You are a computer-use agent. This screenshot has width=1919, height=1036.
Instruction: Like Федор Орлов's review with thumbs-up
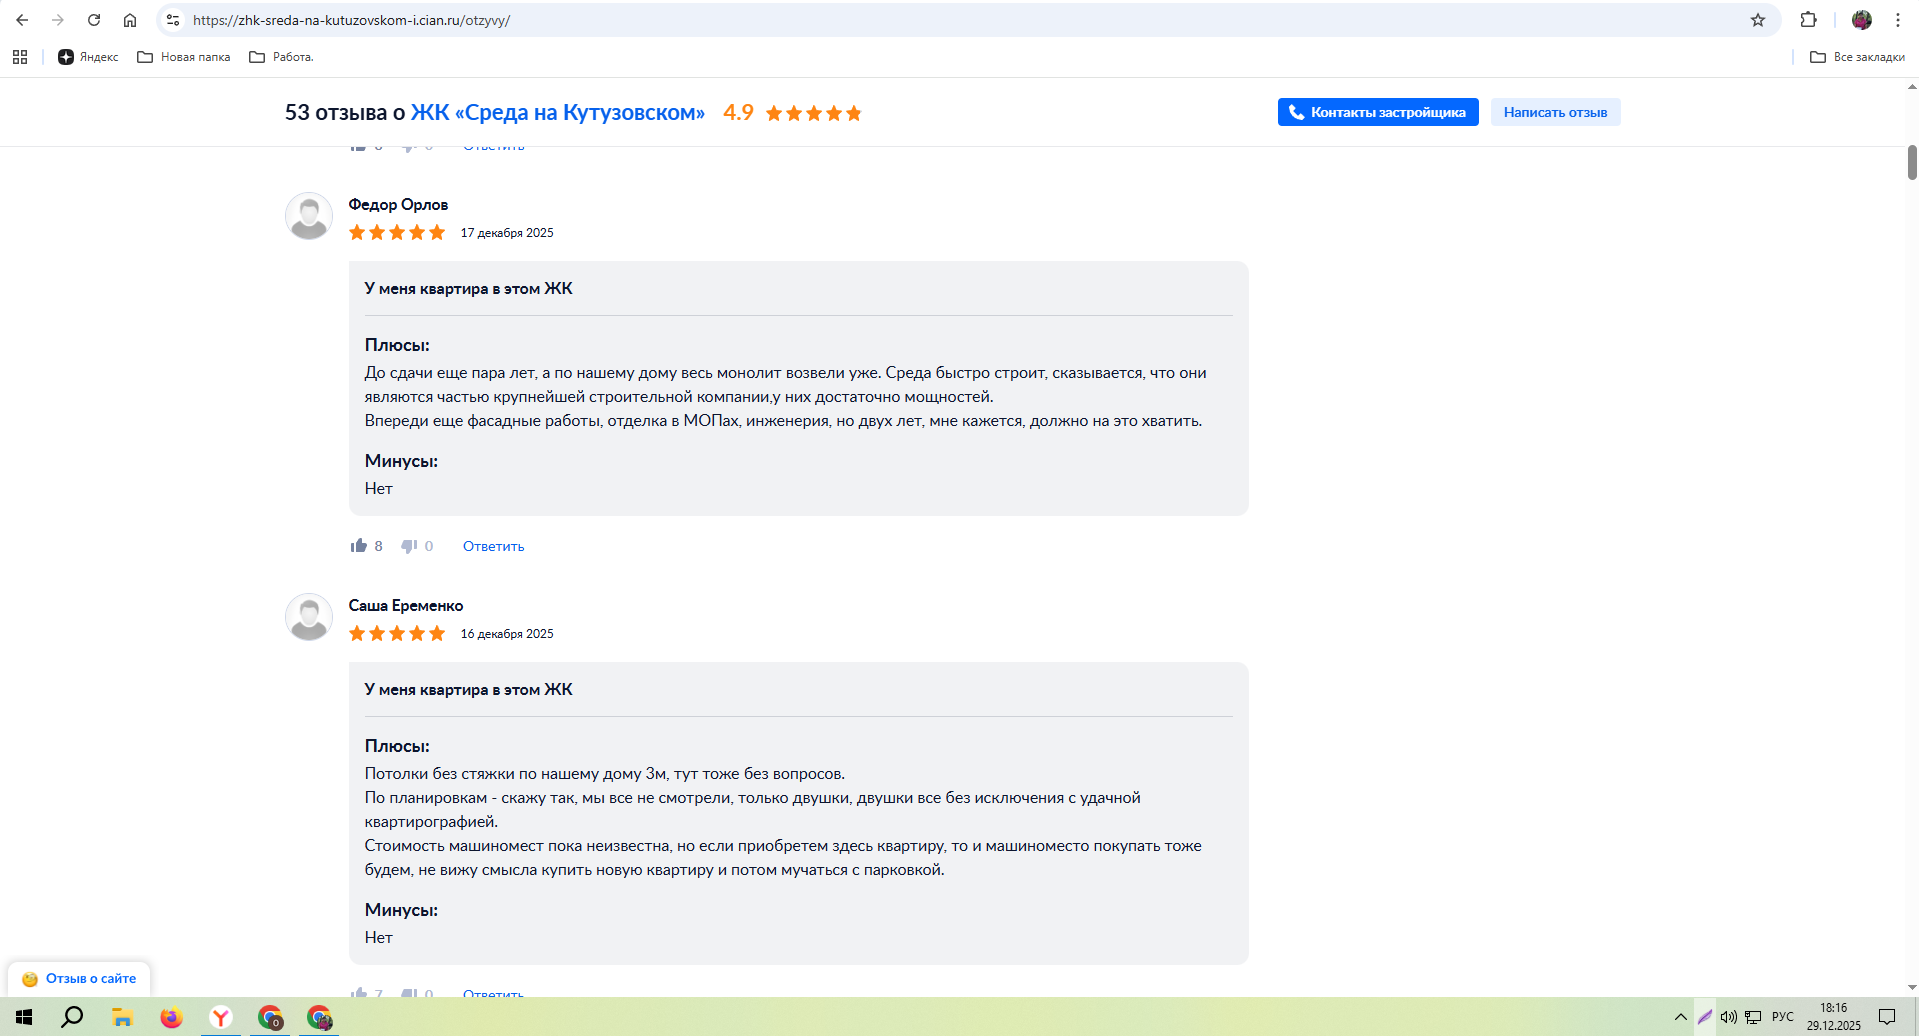click(x=359, y=546)
